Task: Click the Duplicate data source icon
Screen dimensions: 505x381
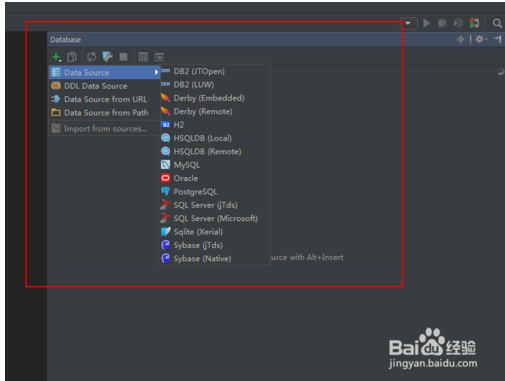Action: [72, 57]
